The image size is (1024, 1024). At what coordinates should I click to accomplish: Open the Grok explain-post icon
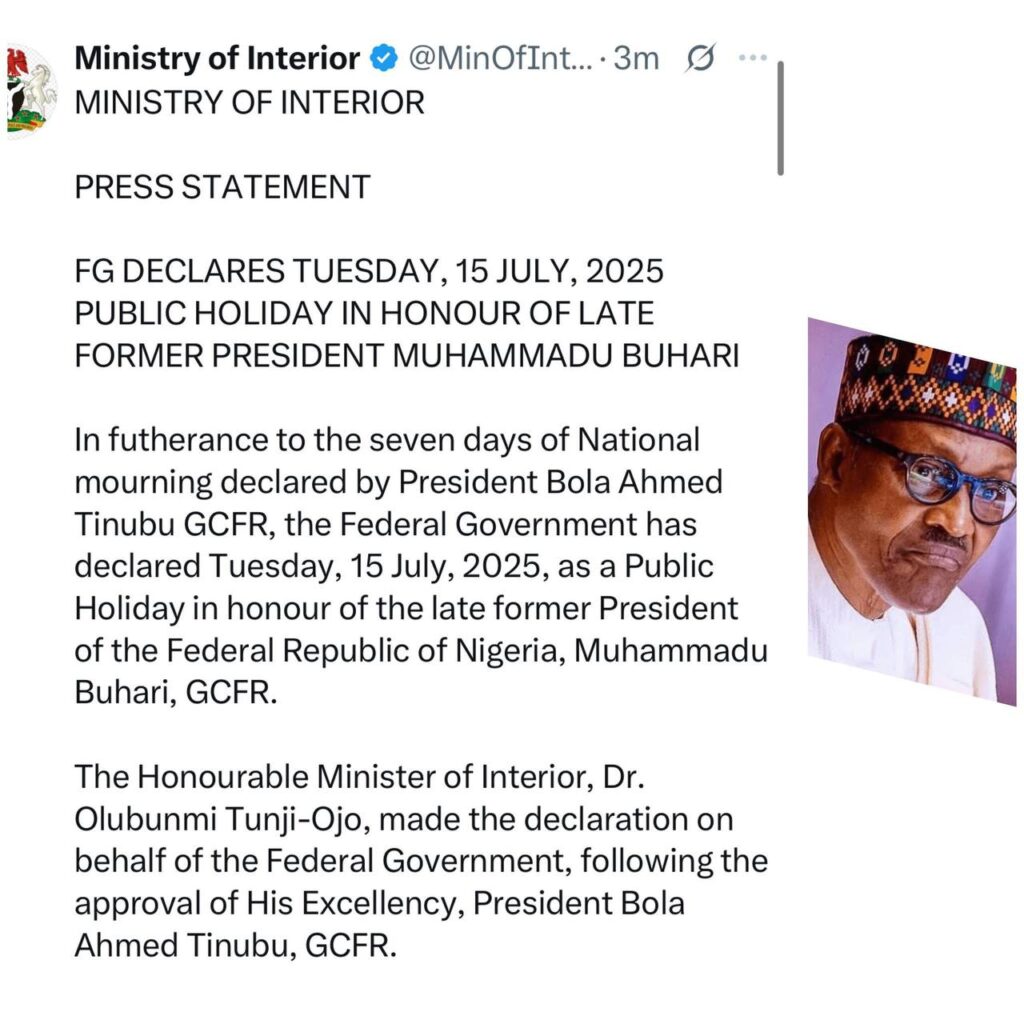click(x=700, y=59)
